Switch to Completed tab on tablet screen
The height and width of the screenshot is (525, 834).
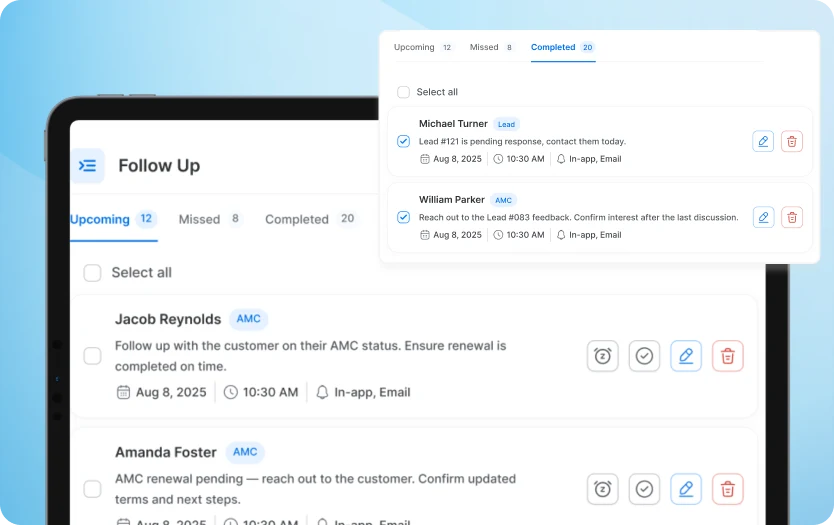coord(312,220)
